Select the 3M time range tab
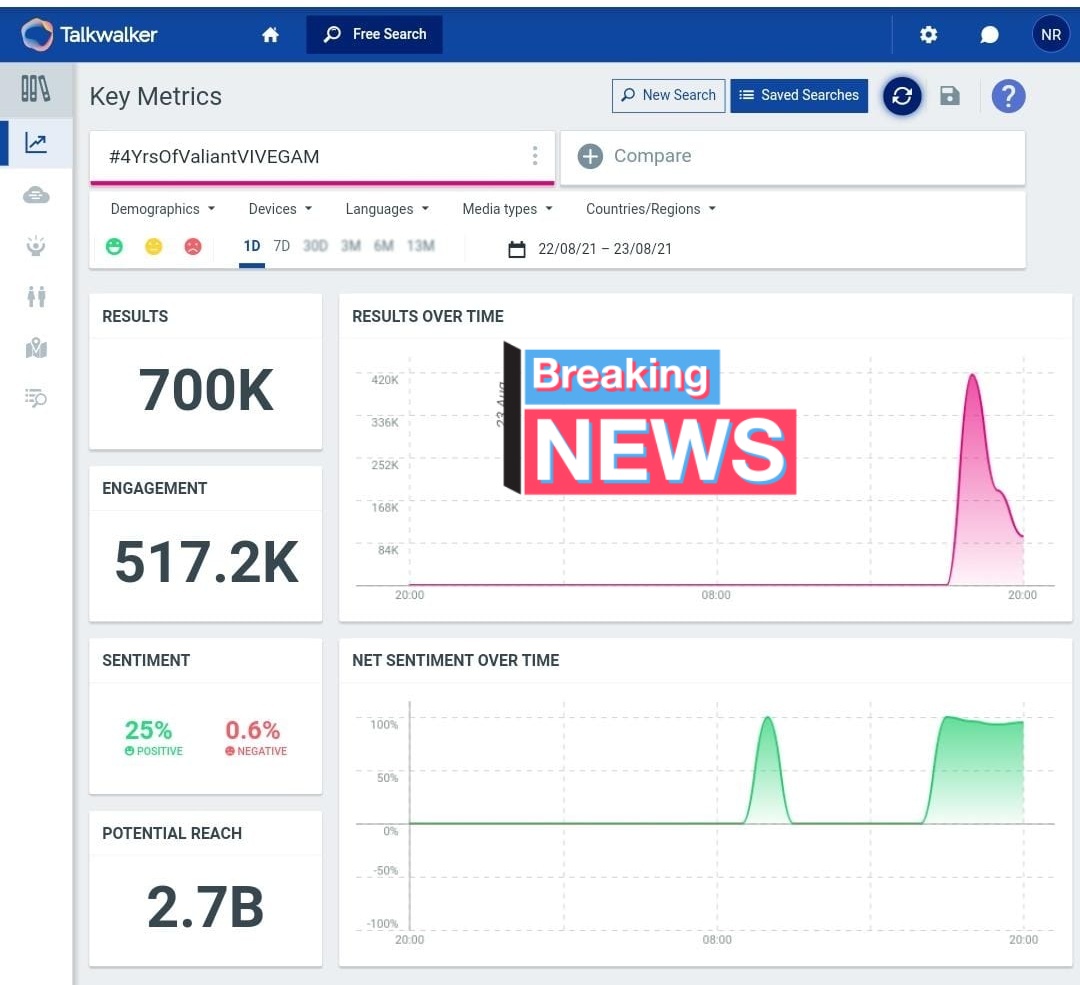This screenshot has height=985, width=1080. (x=351, y=246)
